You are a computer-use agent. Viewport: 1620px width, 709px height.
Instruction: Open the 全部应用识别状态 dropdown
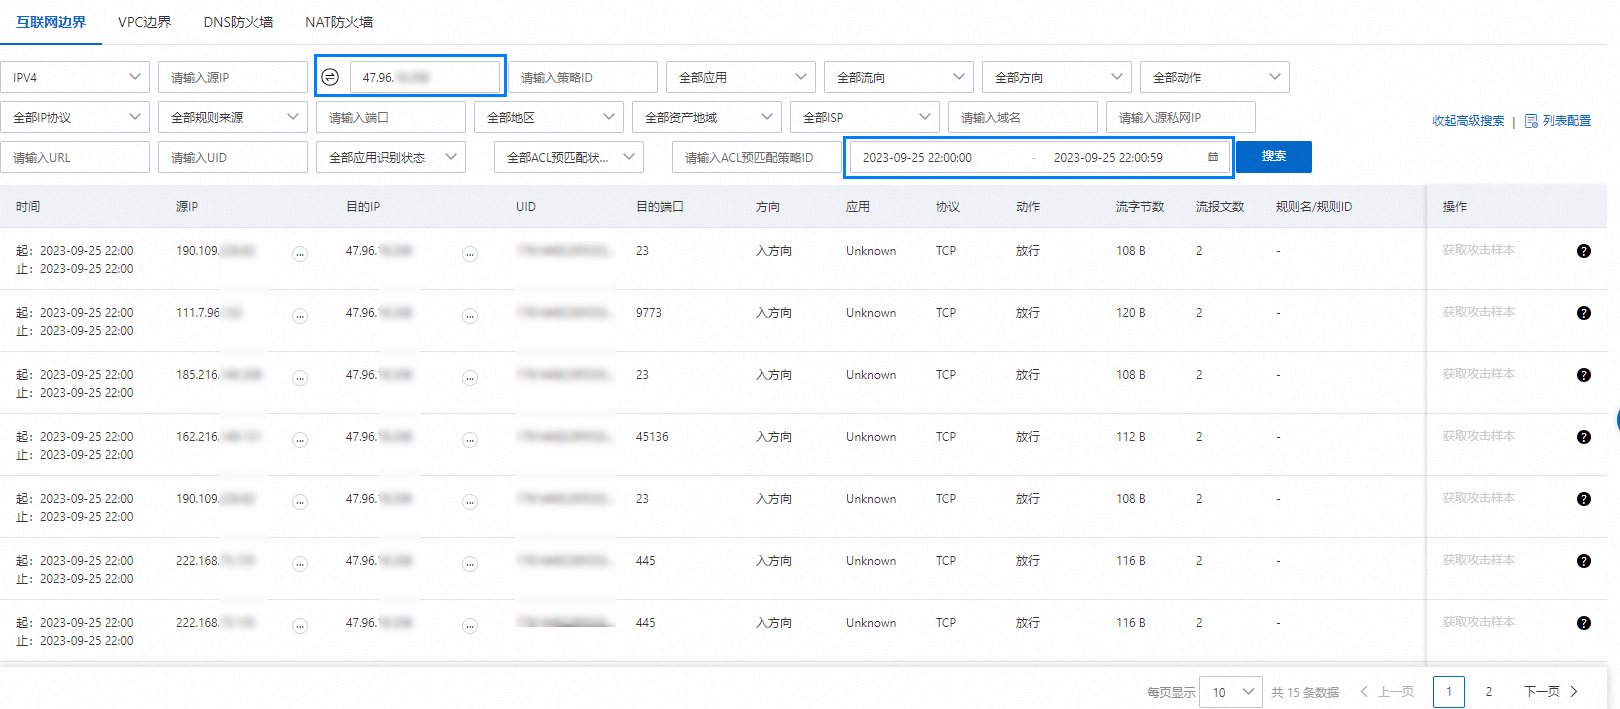click(x=391, y=157)
